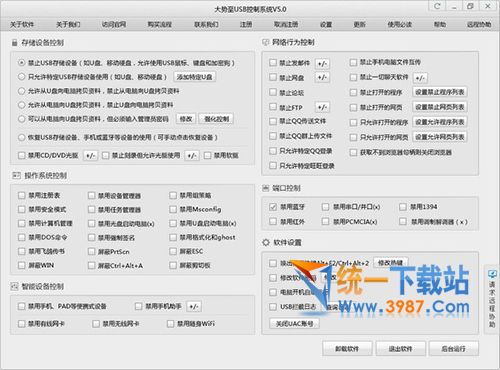Open the 关于软件 menu item
Screen dimensions: 500x370
coord(22,24)
